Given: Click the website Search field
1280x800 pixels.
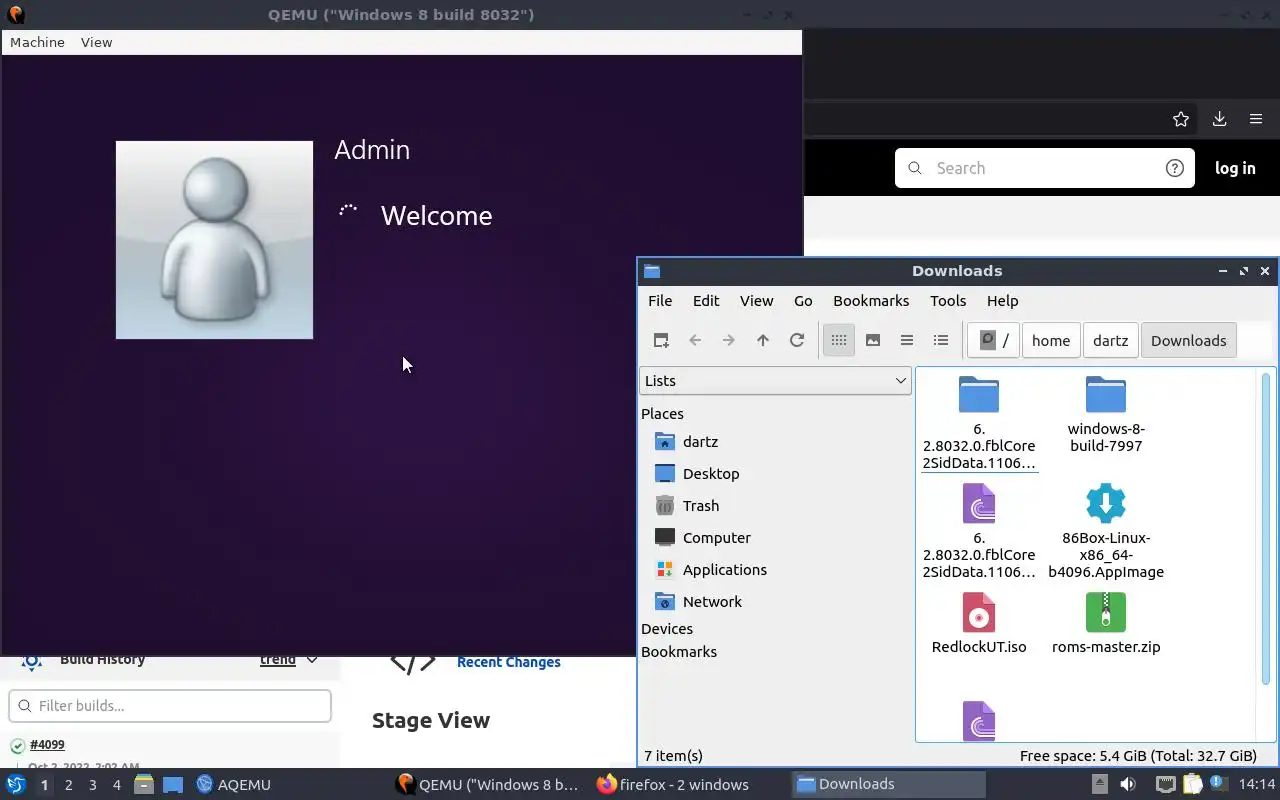Looking at the screenshot, I should click(x=1044, y=168).
